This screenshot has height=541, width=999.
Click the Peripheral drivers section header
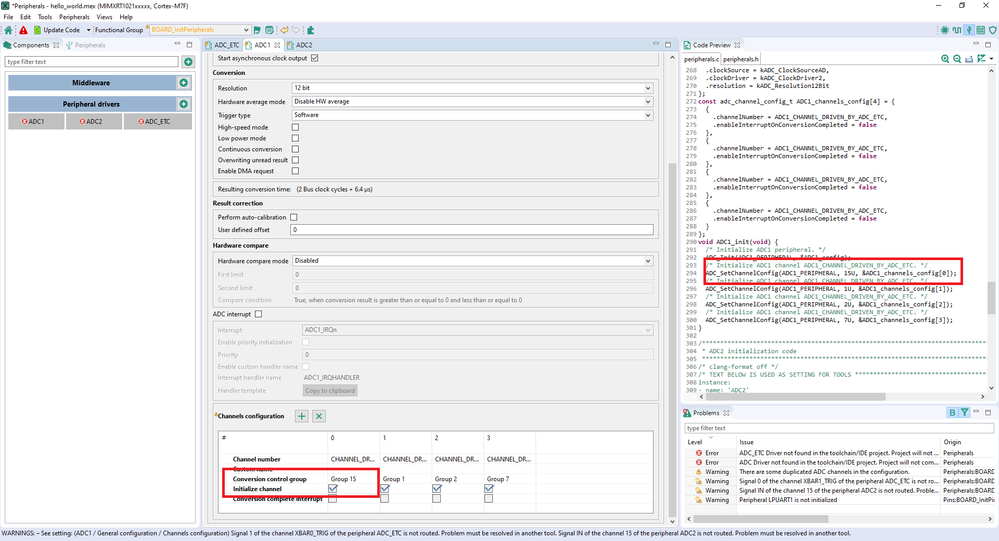pyautogui.click(x=91, y=104)
